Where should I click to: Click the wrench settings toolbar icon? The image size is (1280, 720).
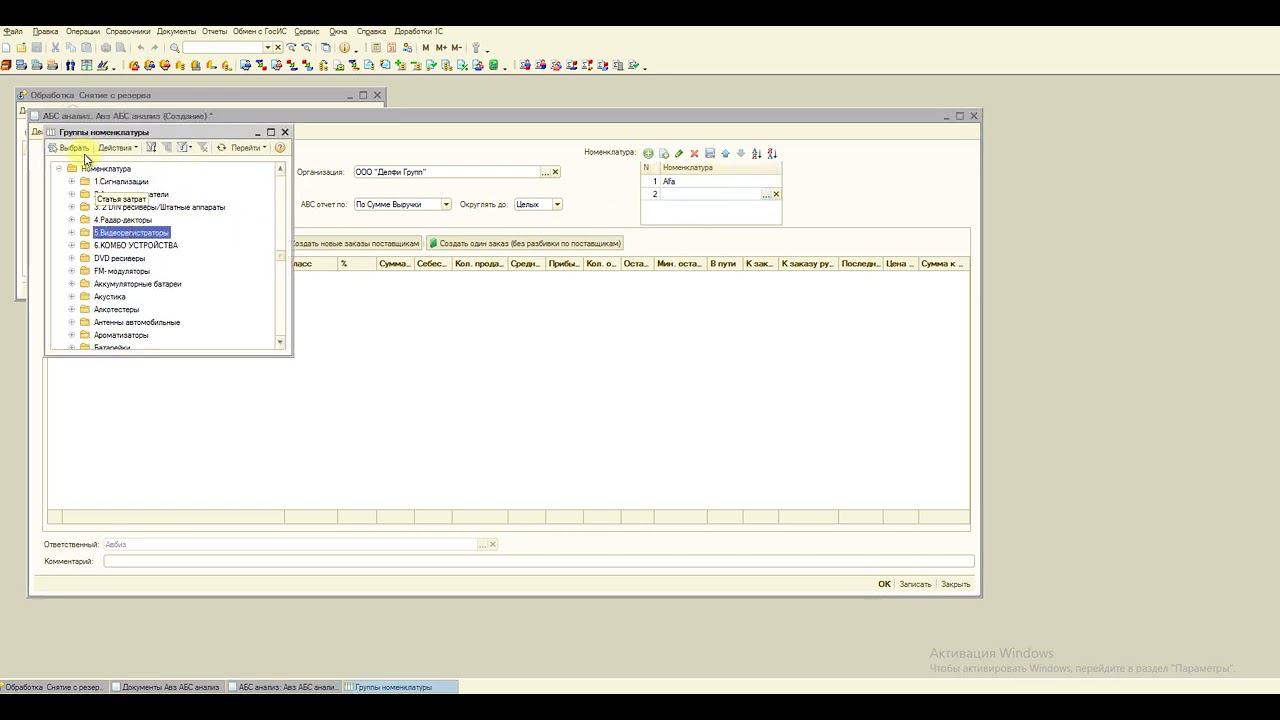point(476,47)
